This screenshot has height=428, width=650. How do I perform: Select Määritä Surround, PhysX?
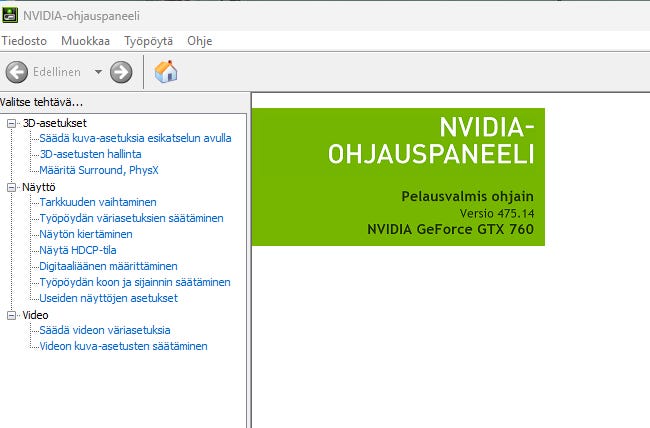pos(99,170)
